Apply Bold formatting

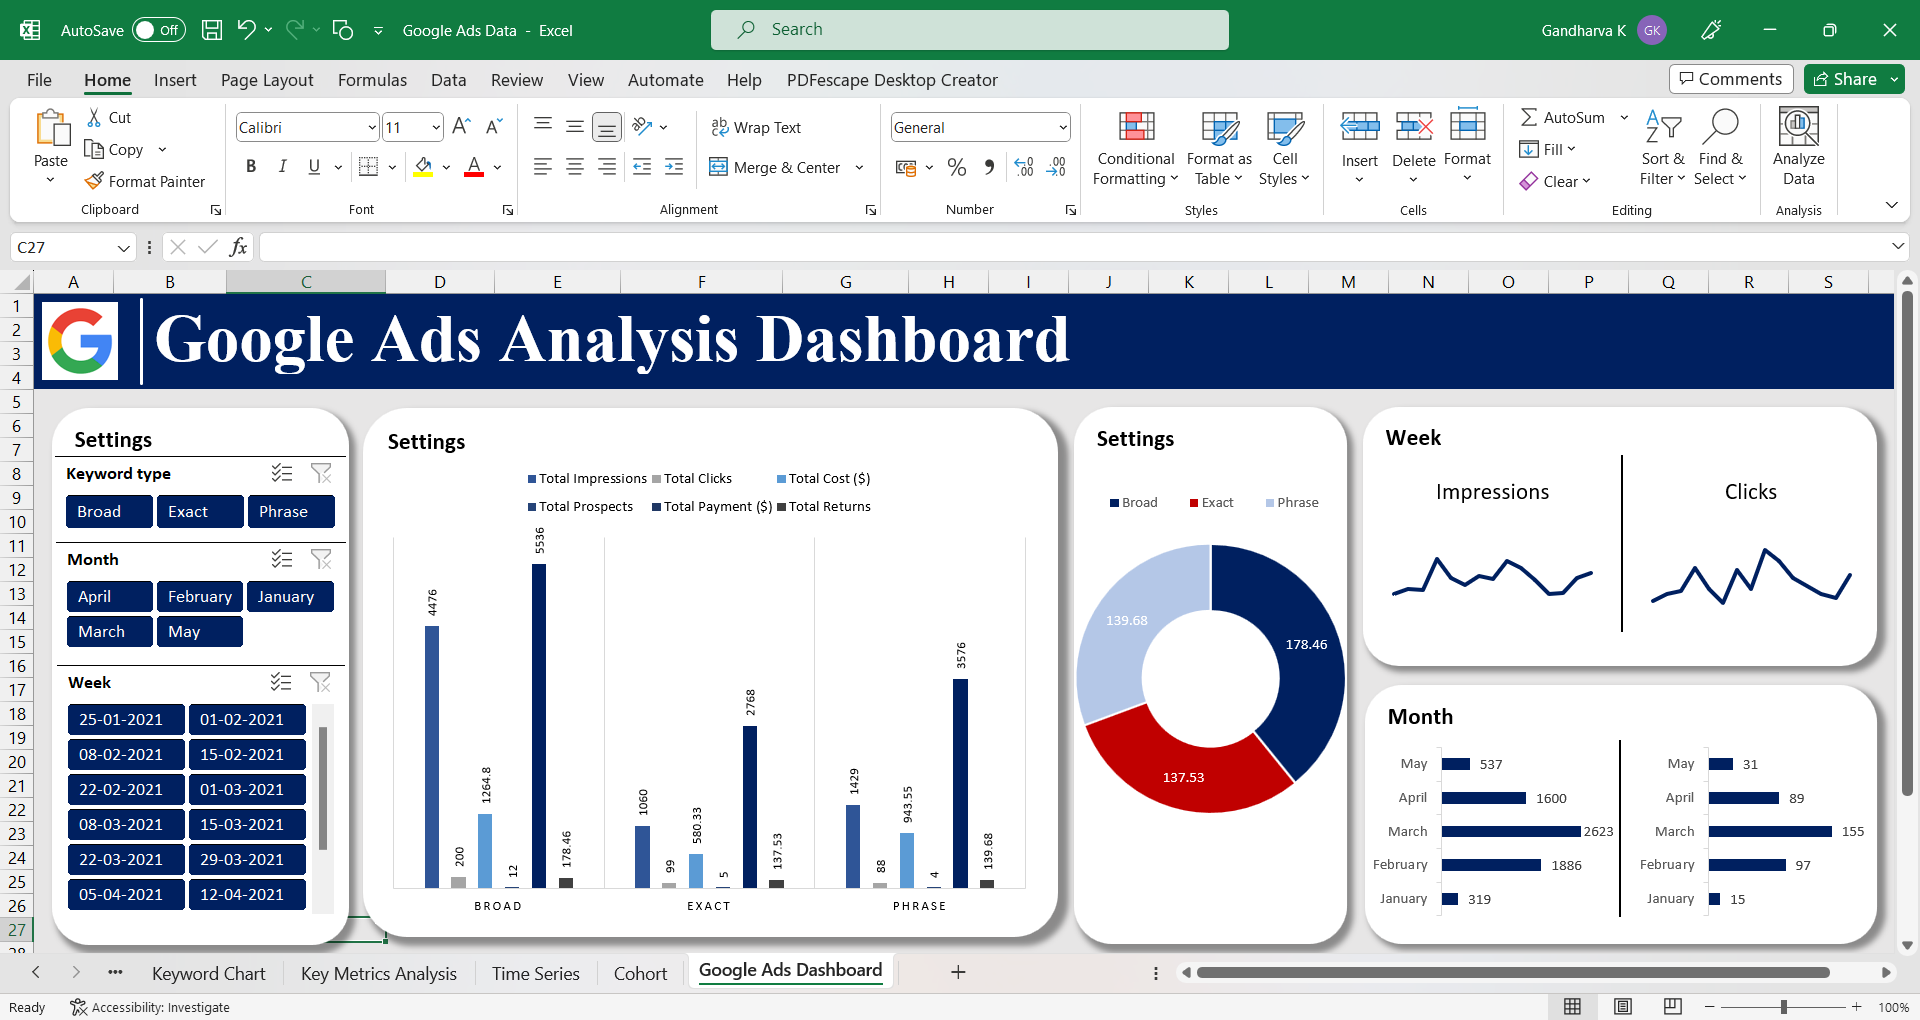[251, 167]
